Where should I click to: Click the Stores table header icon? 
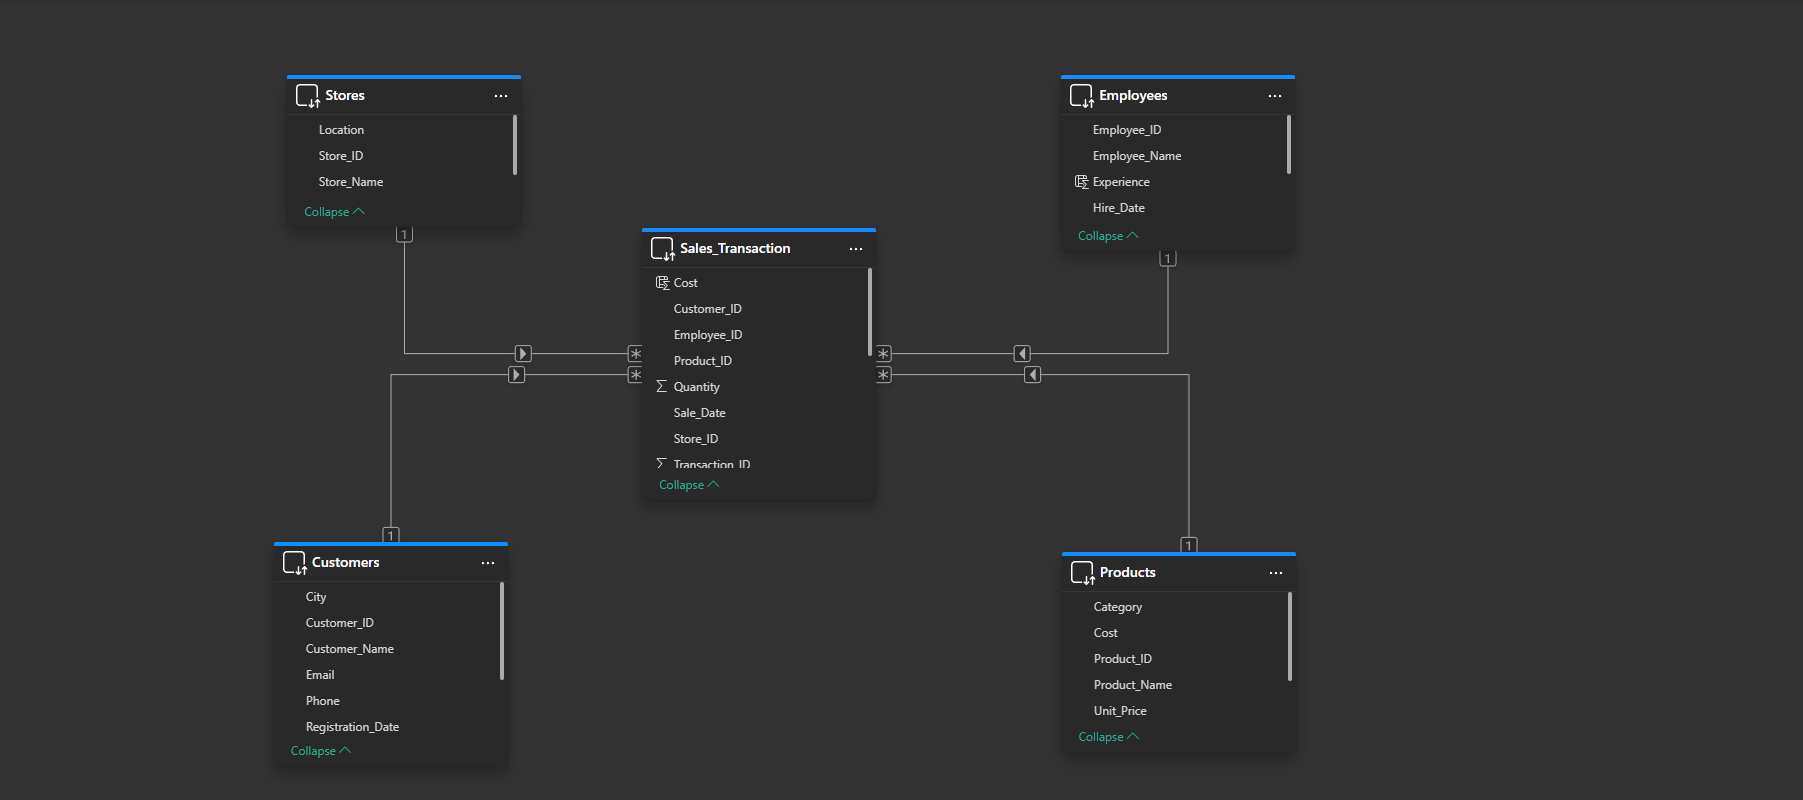pyautogui.click(x=307, y=96)
